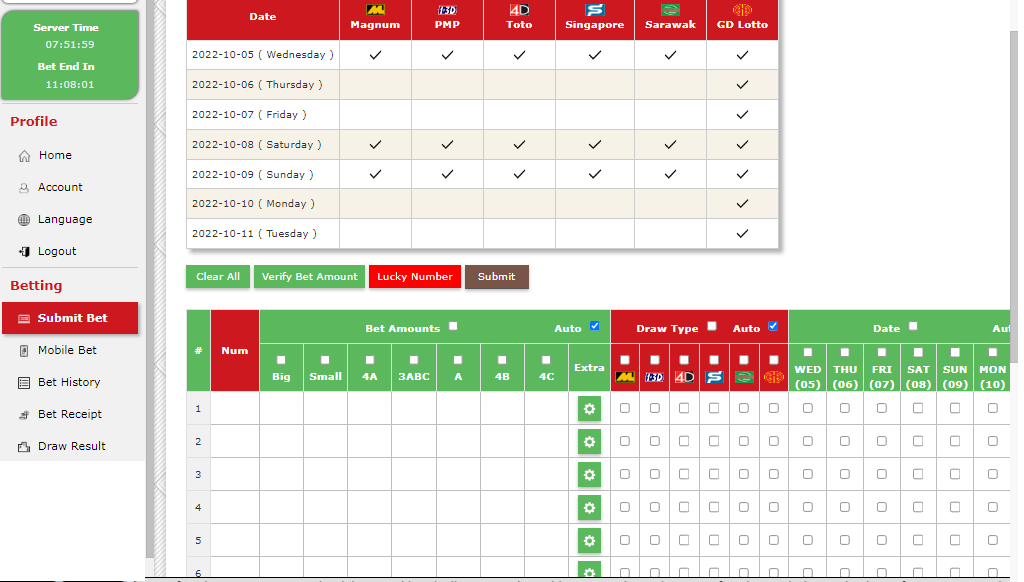Click the Num input field in row 1
Viewport: 1024px width, 582px height.
[235, 409]
